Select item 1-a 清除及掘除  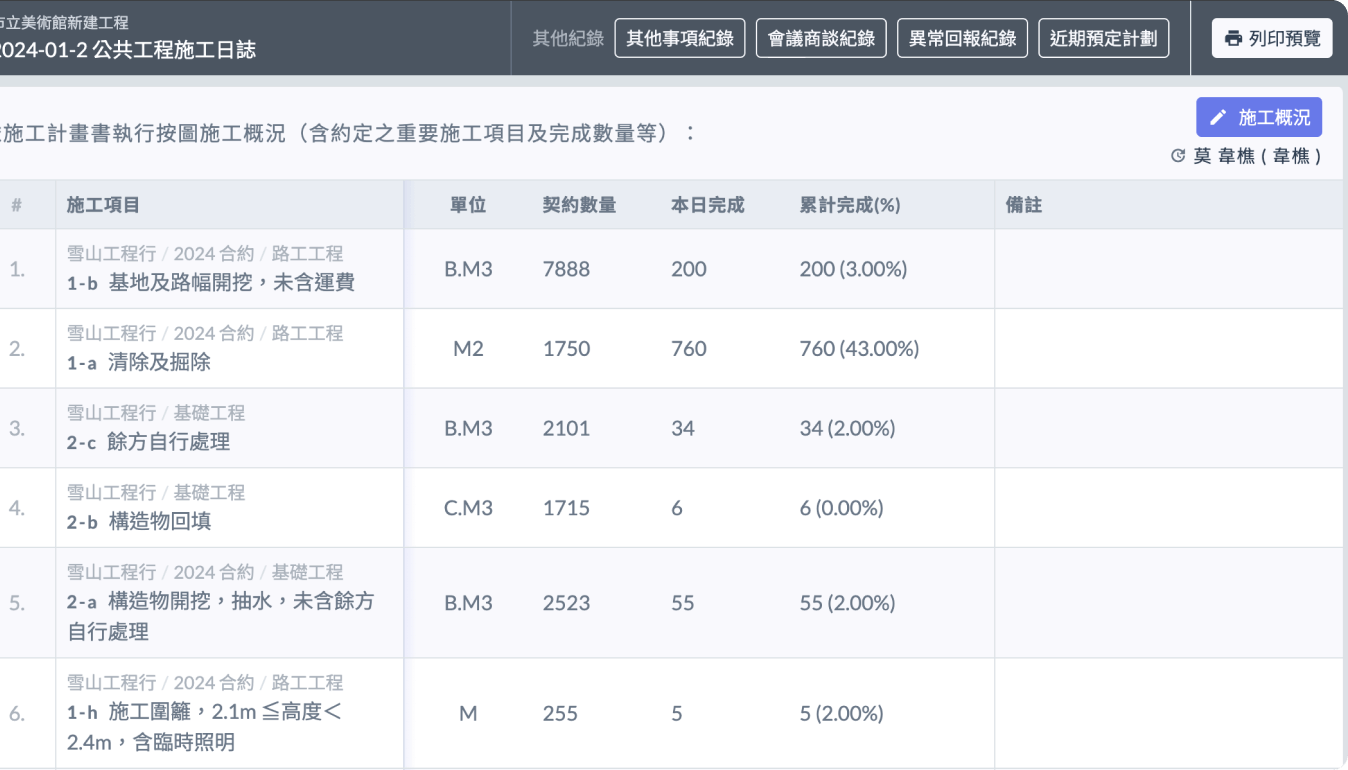point(139,363)
